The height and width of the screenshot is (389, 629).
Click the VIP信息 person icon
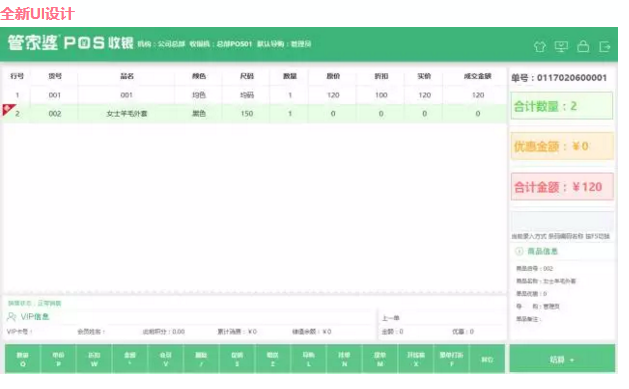[11, 317]
